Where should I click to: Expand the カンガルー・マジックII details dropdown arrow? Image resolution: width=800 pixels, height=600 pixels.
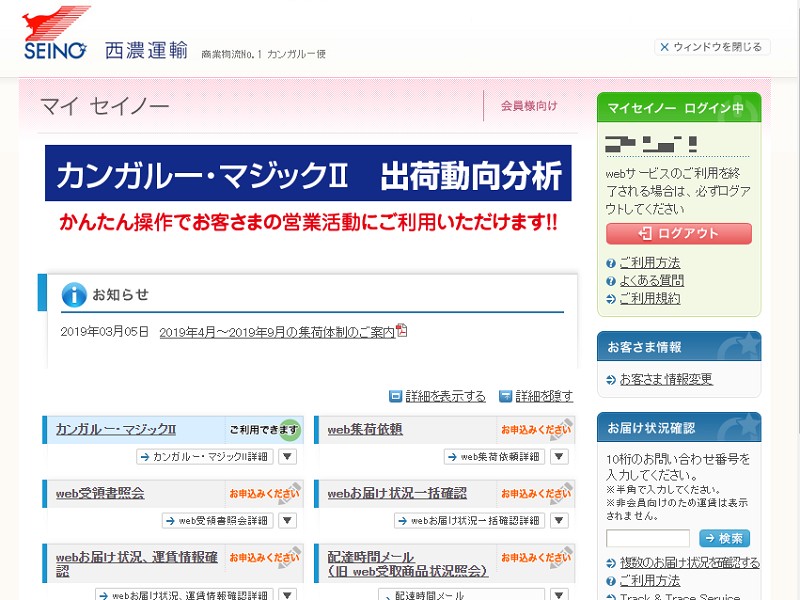pos(287,457)
